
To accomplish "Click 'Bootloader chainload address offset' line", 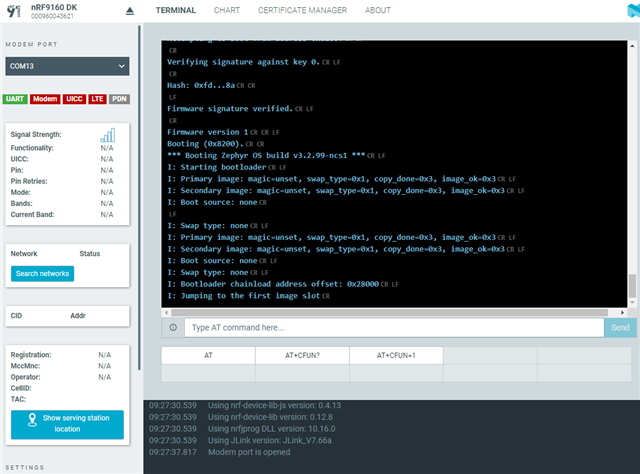I will [x=273, y=284].
